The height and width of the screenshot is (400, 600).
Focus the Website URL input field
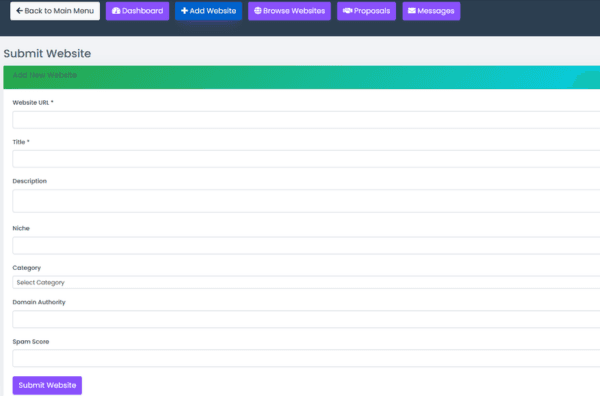pos(306,120)
